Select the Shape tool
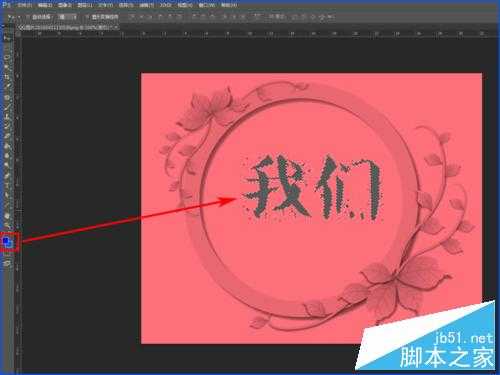The height and width of the screenshot is (375, 500). tap(7, 204)
